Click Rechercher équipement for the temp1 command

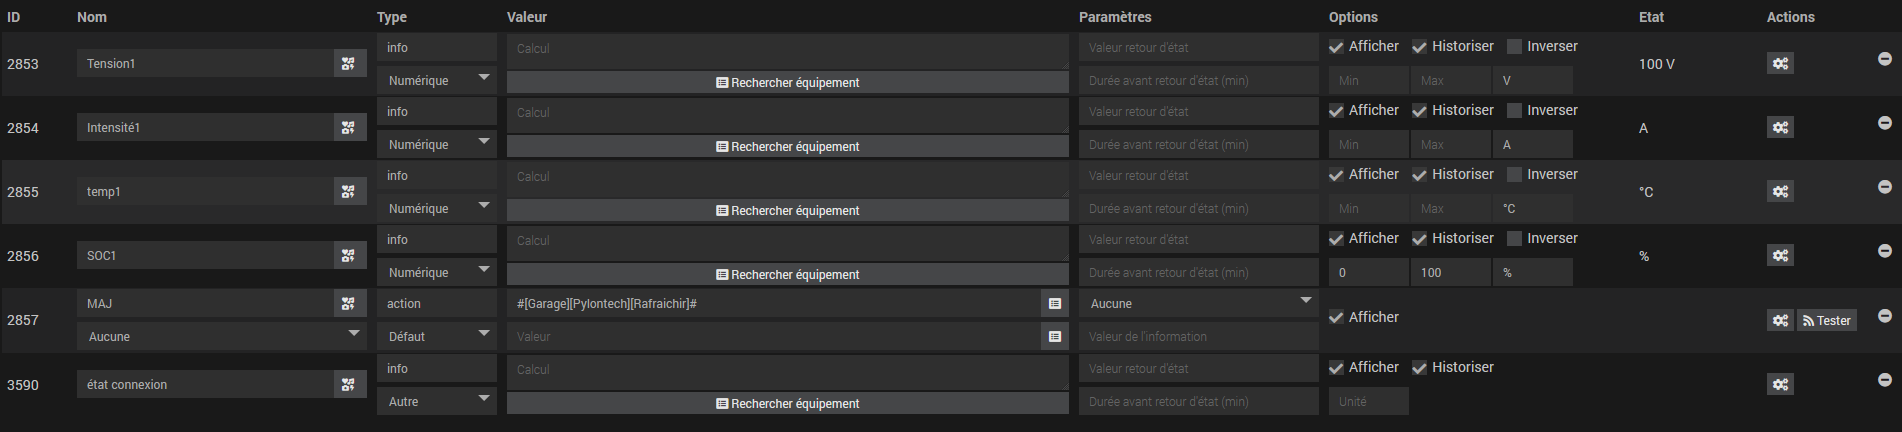(787, 210)
